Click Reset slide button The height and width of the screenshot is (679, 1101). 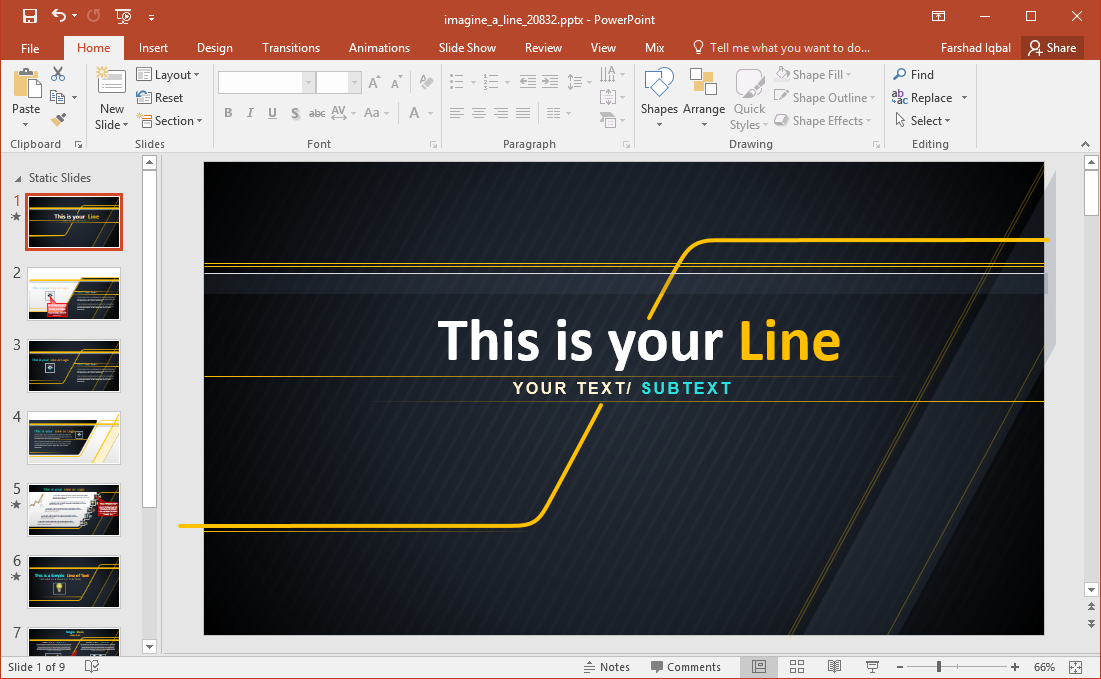(160, 98)
